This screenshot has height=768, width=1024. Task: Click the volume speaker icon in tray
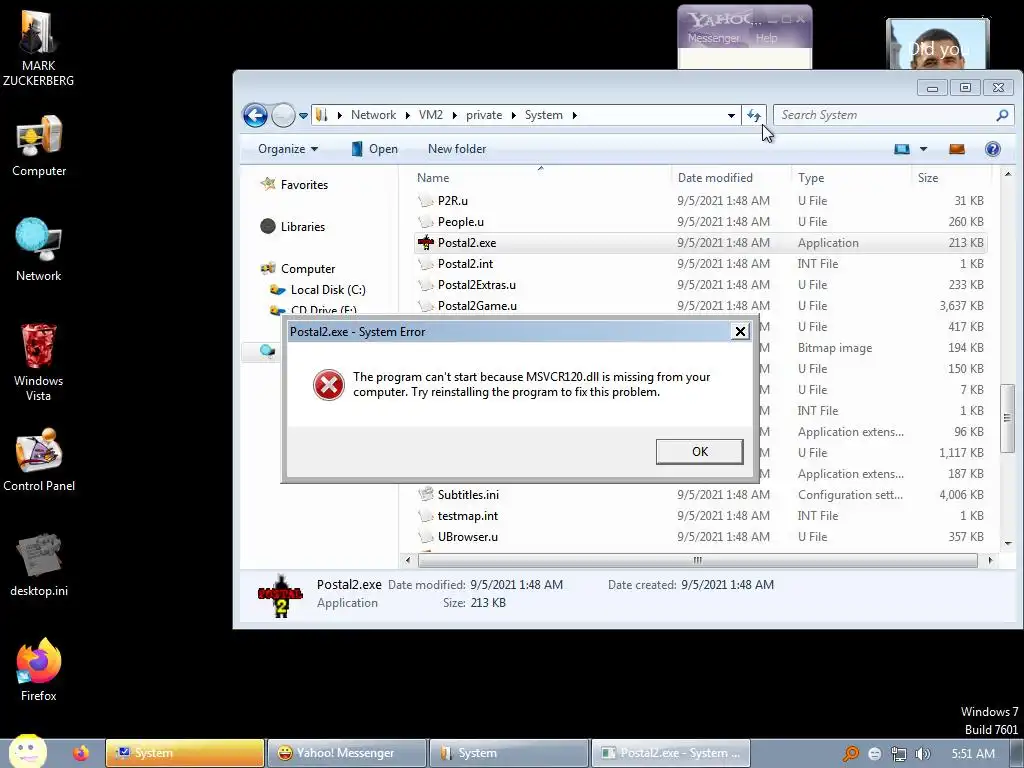click(922, 754)
